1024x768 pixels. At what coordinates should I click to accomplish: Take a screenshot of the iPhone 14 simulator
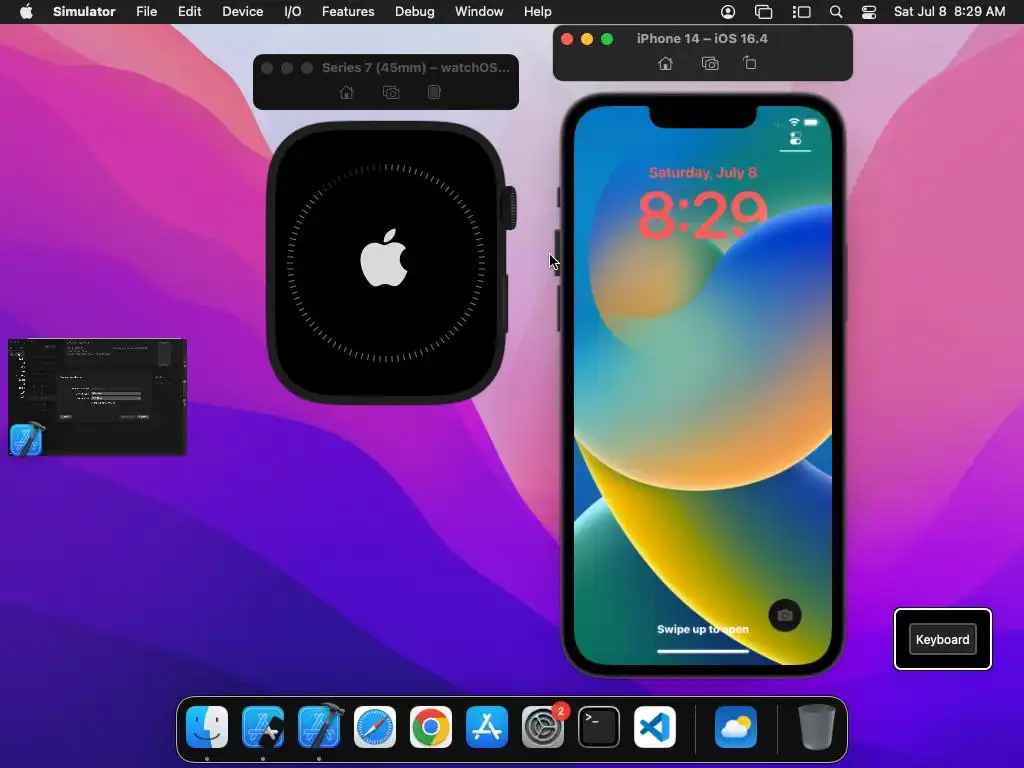[710, 63]
